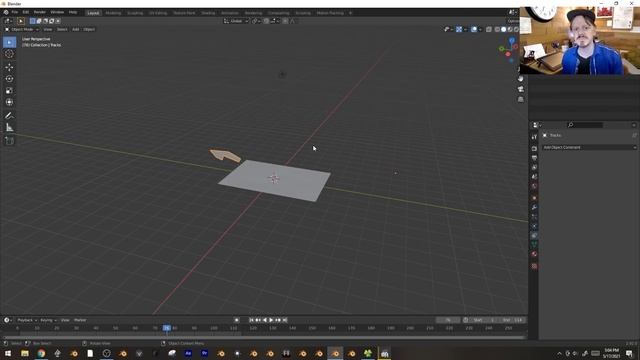Open the Tool properties tab
Image resolution: width=640 pixels, height=360 pixels.
click(x=534, y=137)
